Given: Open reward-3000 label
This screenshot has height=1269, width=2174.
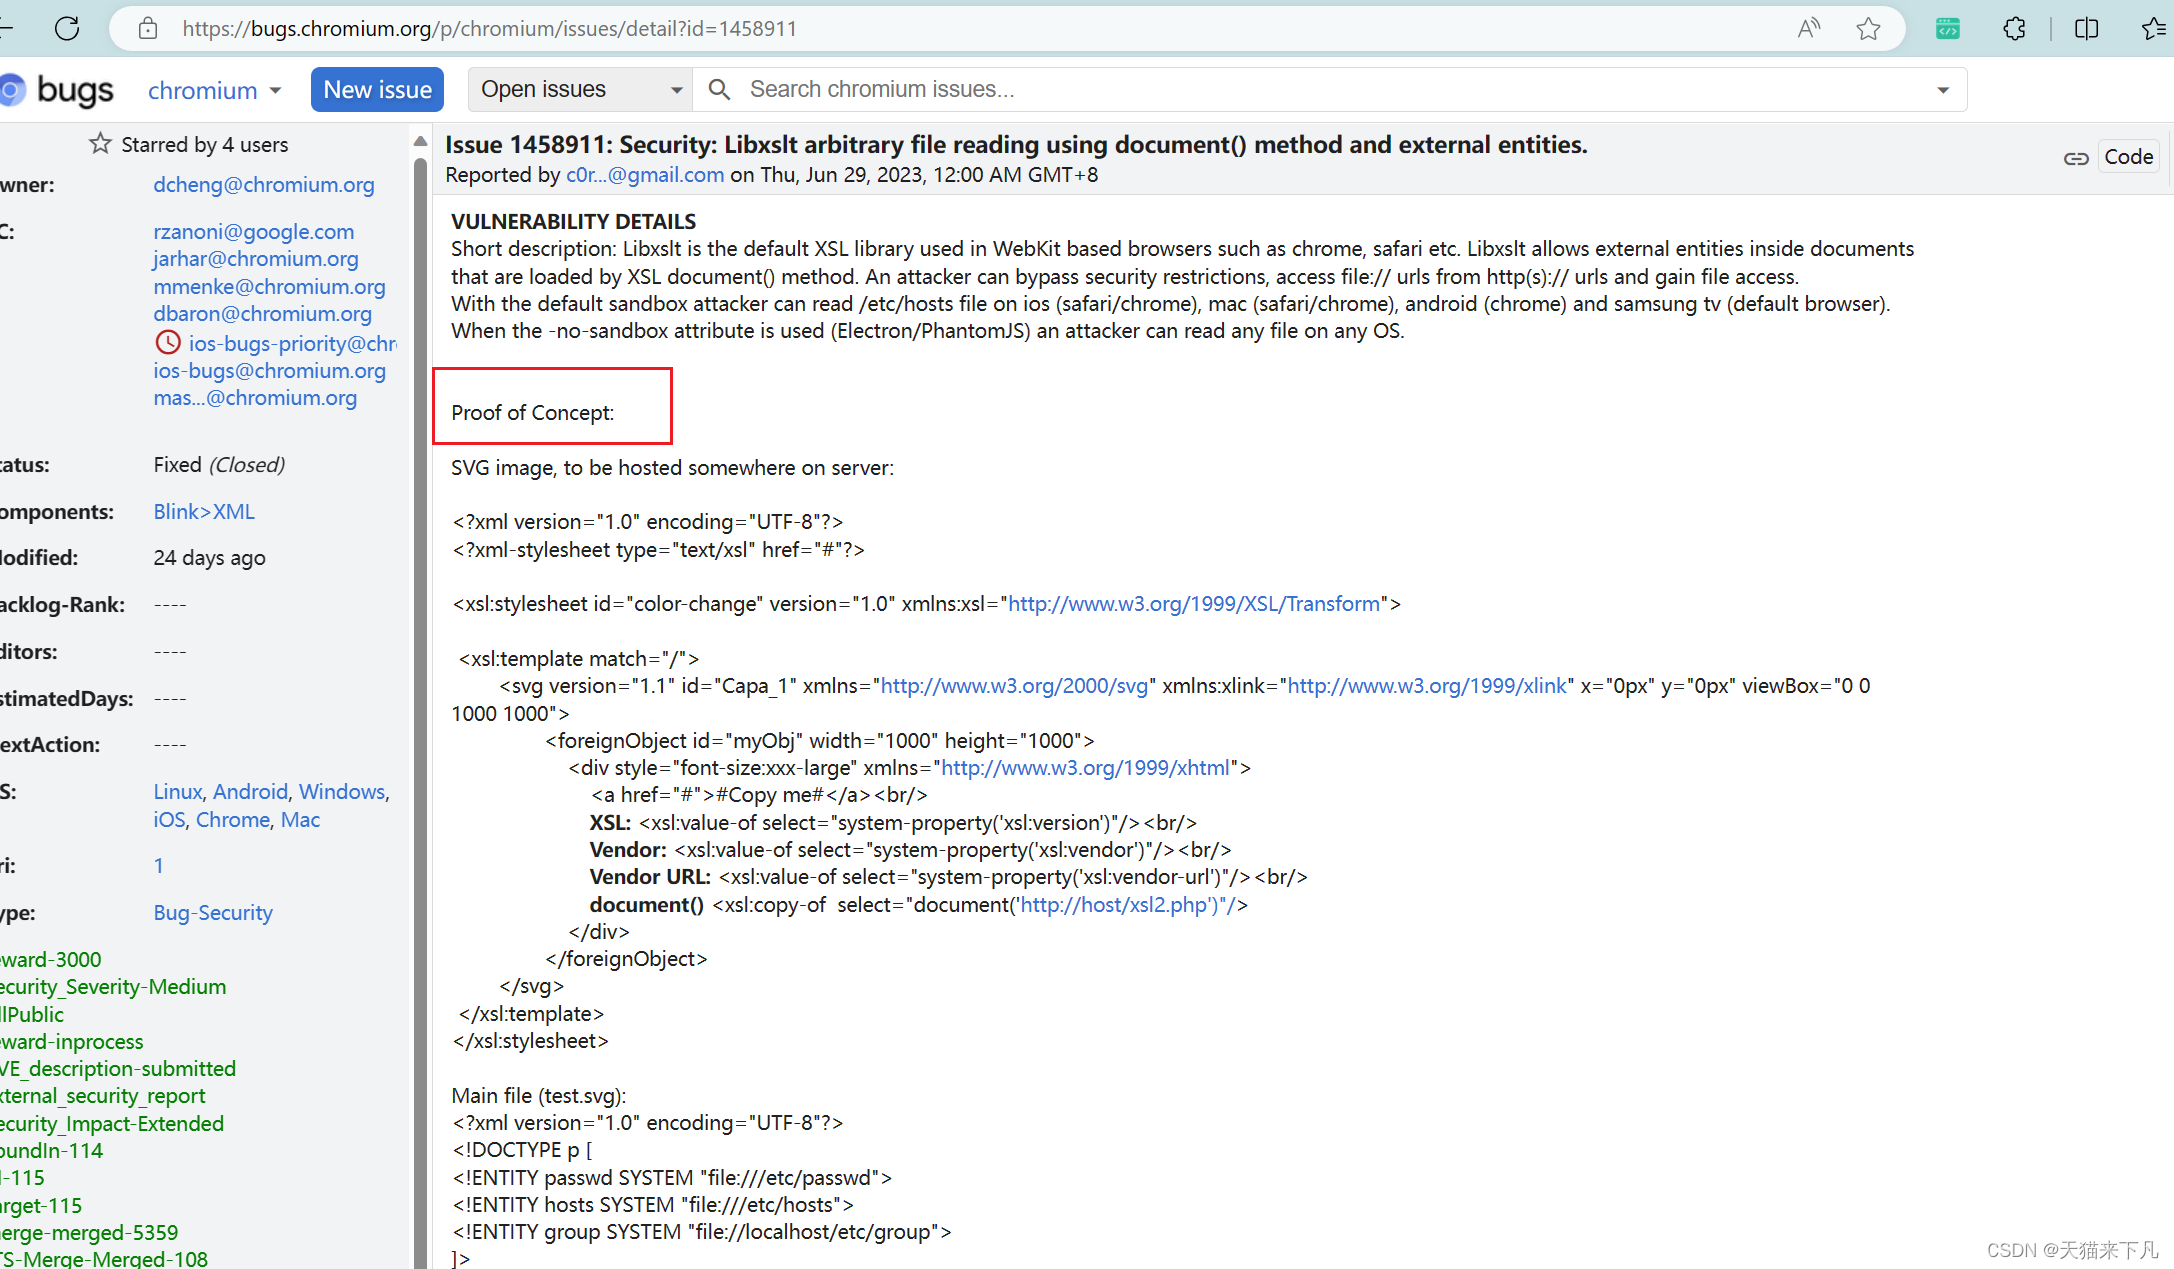Looking at the screenshot, I should [51, 959].
